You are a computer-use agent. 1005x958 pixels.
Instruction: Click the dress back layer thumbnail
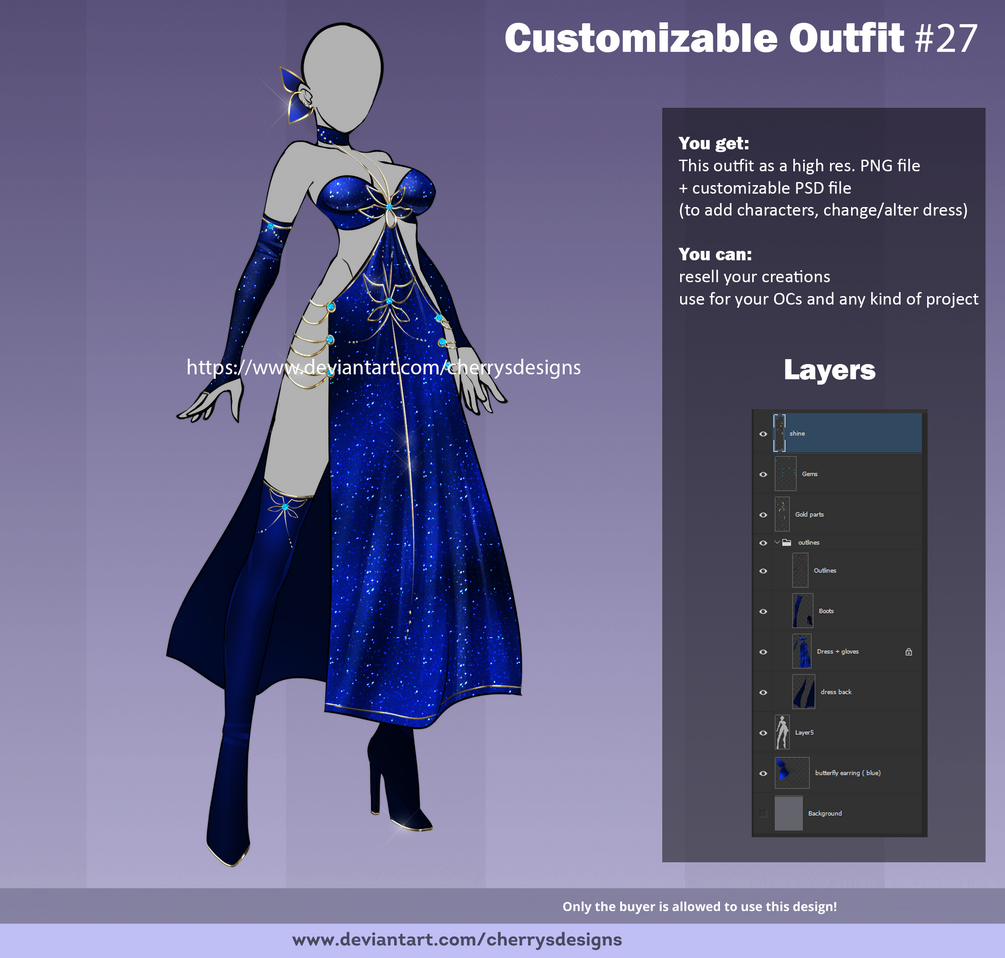[x=804, y=691]
